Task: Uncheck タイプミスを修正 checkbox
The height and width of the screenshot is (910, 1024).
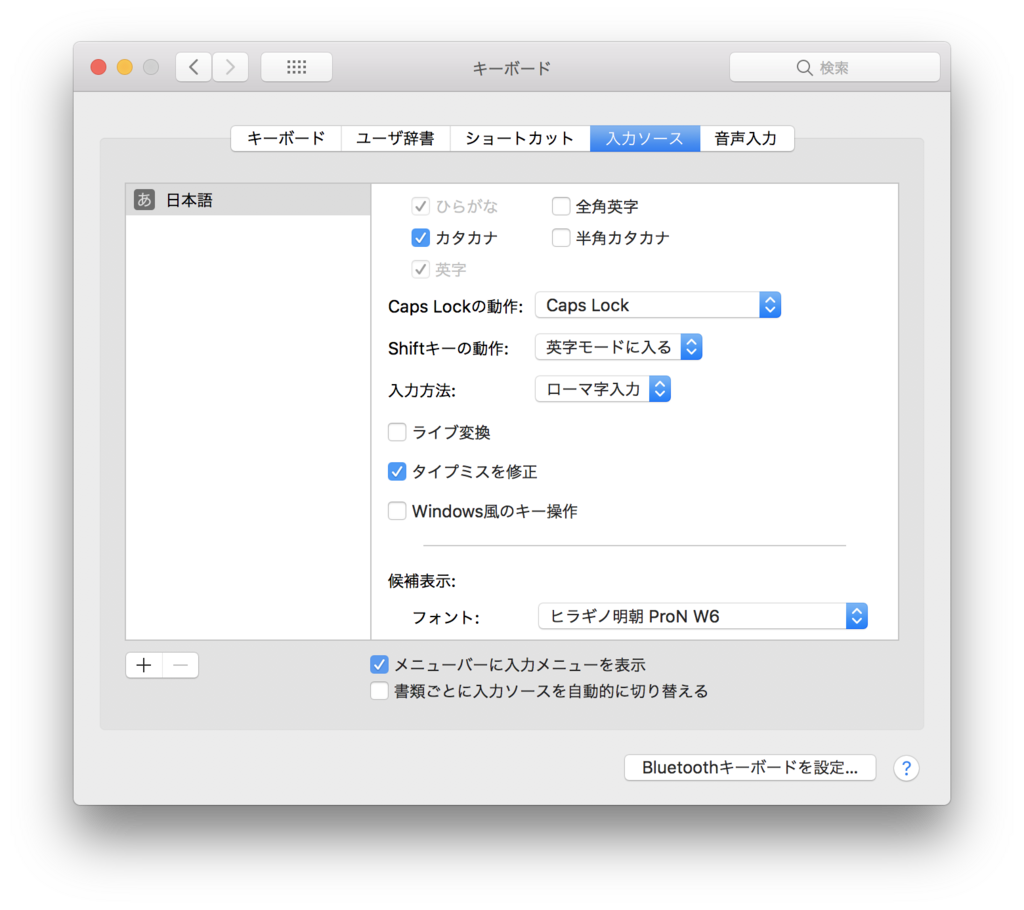Action: click(397, 472)
